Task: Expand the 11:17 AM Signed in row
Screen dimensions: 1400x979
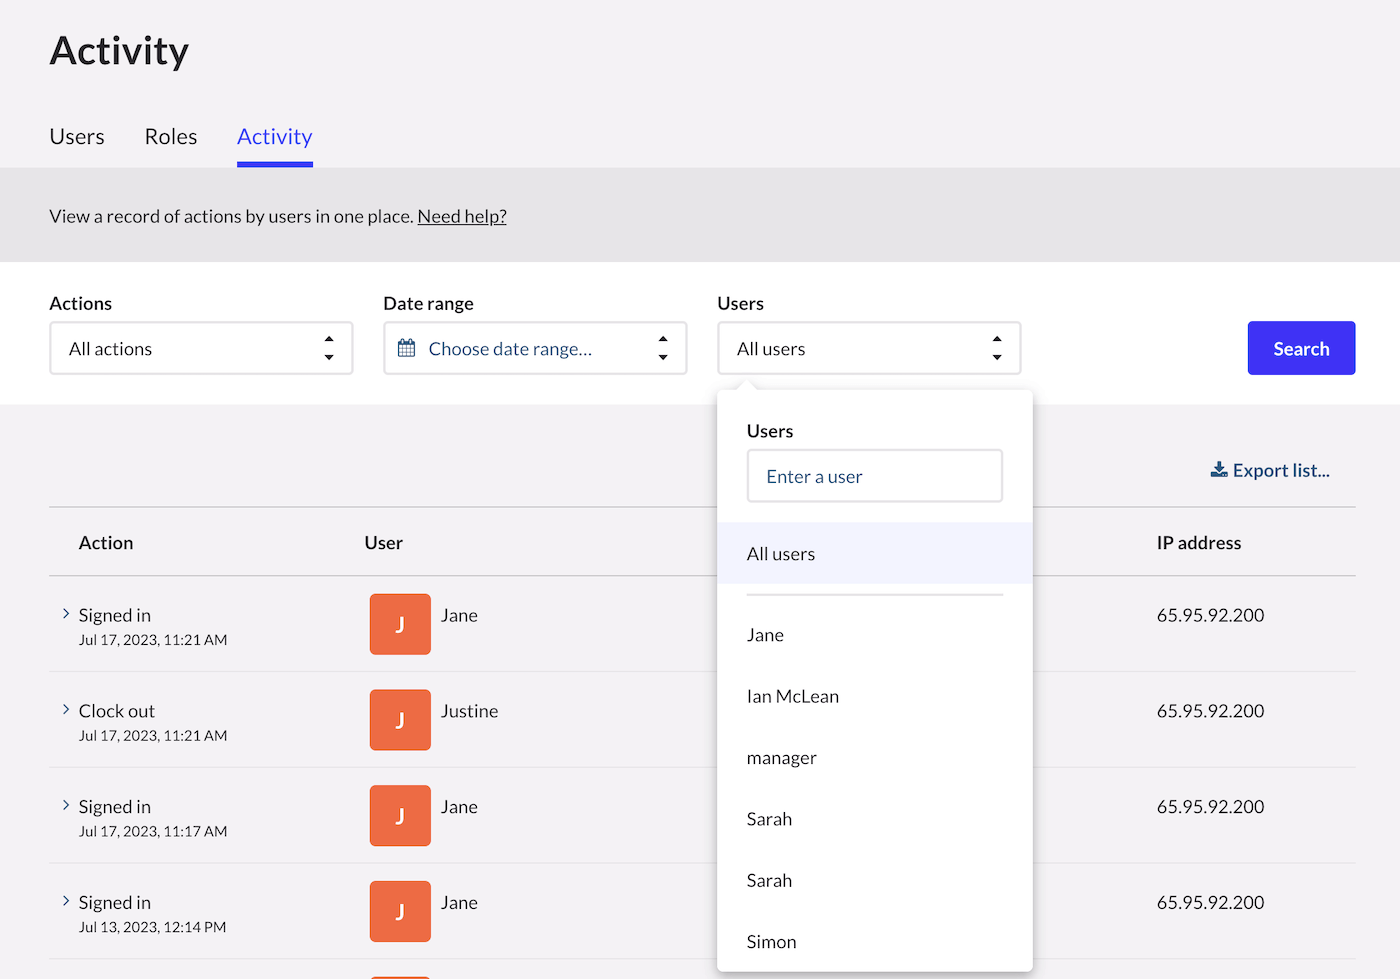Action: [66, 806]
